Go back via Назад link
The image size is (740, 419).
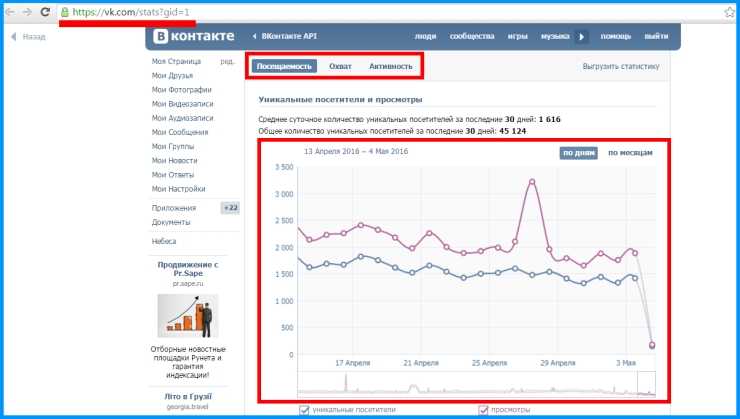point(28,36)
